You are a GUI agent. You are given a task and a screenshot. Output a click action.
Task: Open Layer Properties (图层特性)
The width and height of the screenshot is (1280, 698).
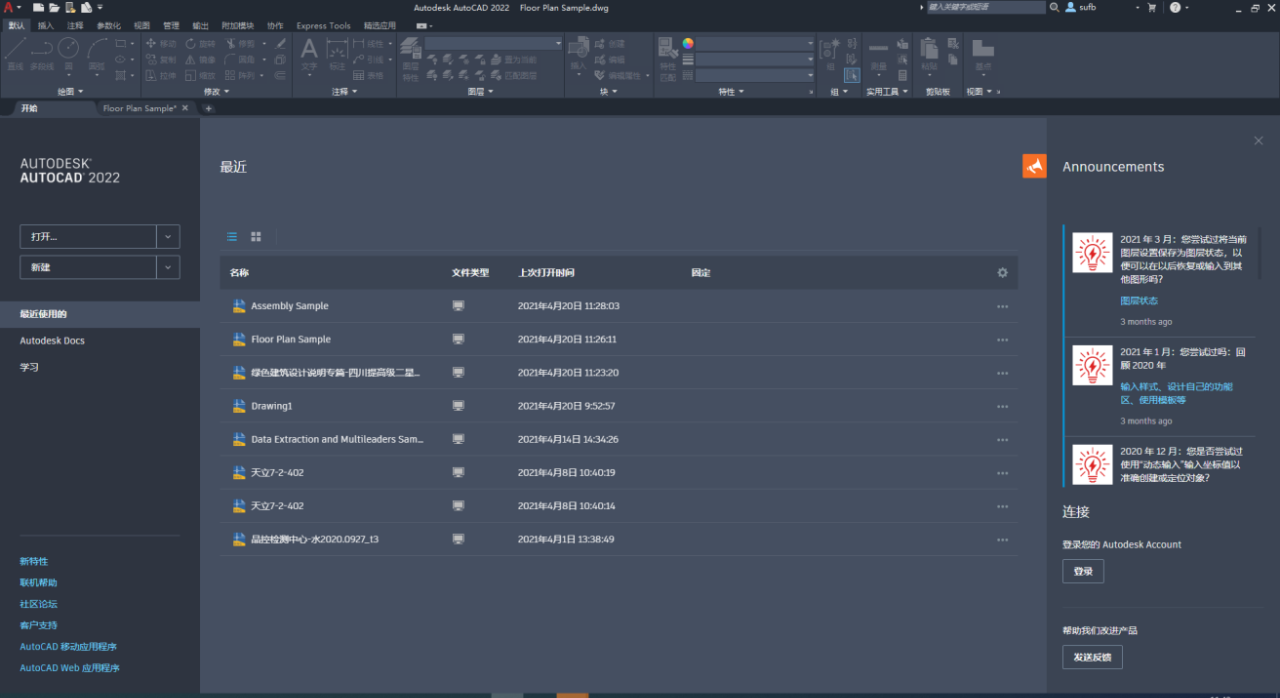pos(410,58)
